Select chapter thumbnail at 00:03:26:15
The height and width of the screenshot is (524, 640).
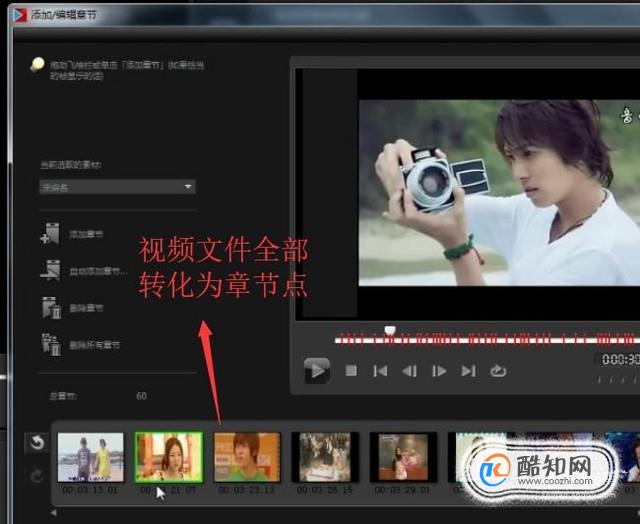(x=325, y=457)
